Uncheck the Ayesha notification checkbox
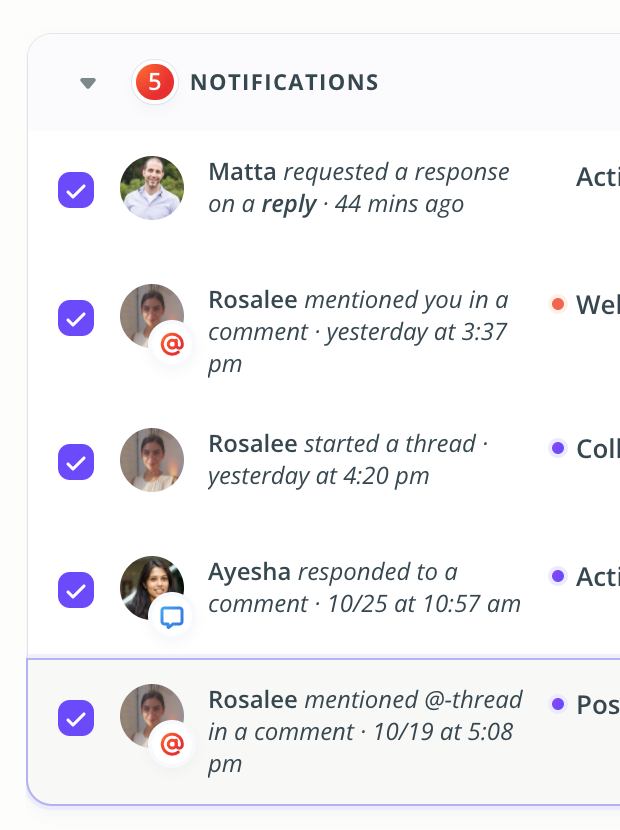The height and width of the screenshot is (830, 620). [x=76, y=590]
